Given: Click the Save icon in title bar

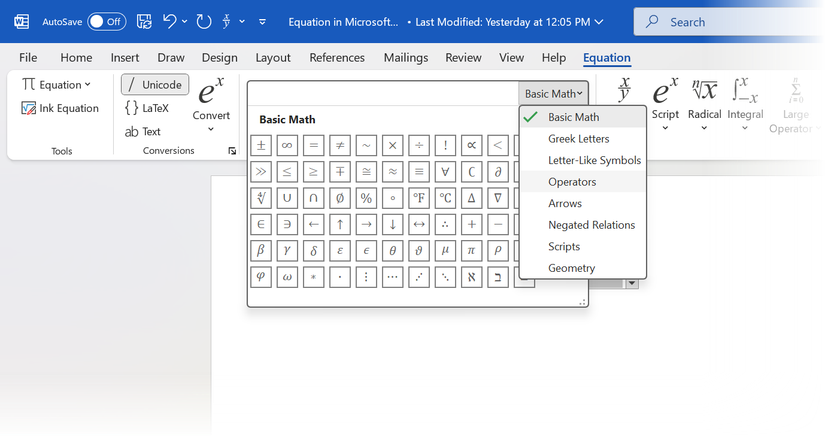Looking at the screenshot, I should coord(144,21).
